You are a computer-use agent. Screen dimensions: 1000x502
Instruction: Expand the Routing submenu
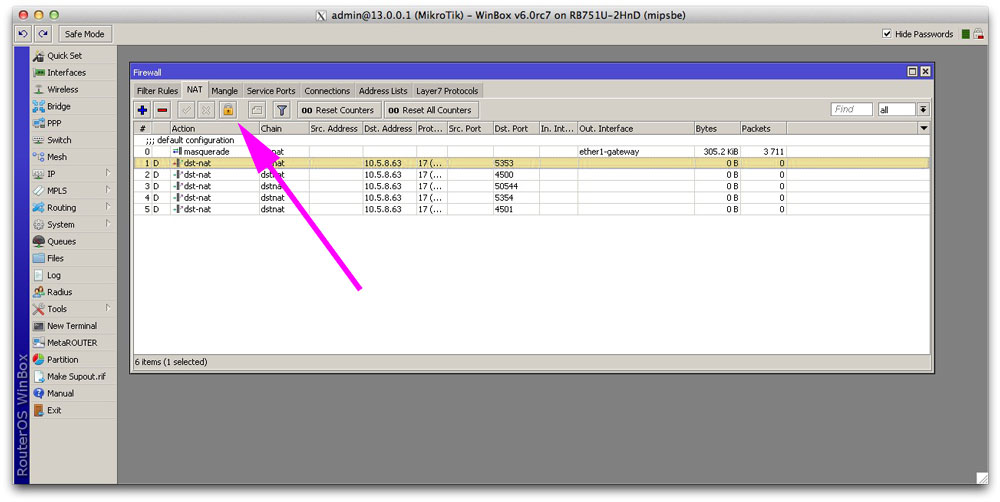point(73,207)
